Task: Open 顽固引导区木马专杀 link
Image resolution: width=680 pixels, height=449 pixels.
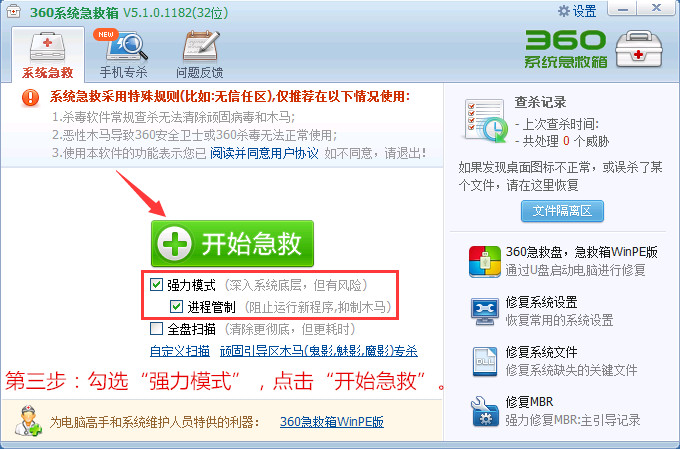Action: [x=319, y=351]
